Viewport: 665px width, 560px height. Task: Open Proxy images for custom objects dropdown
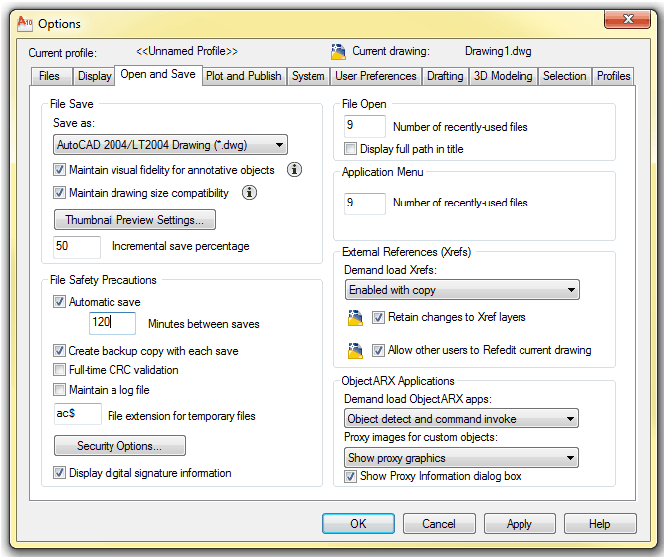pos(461,458)
